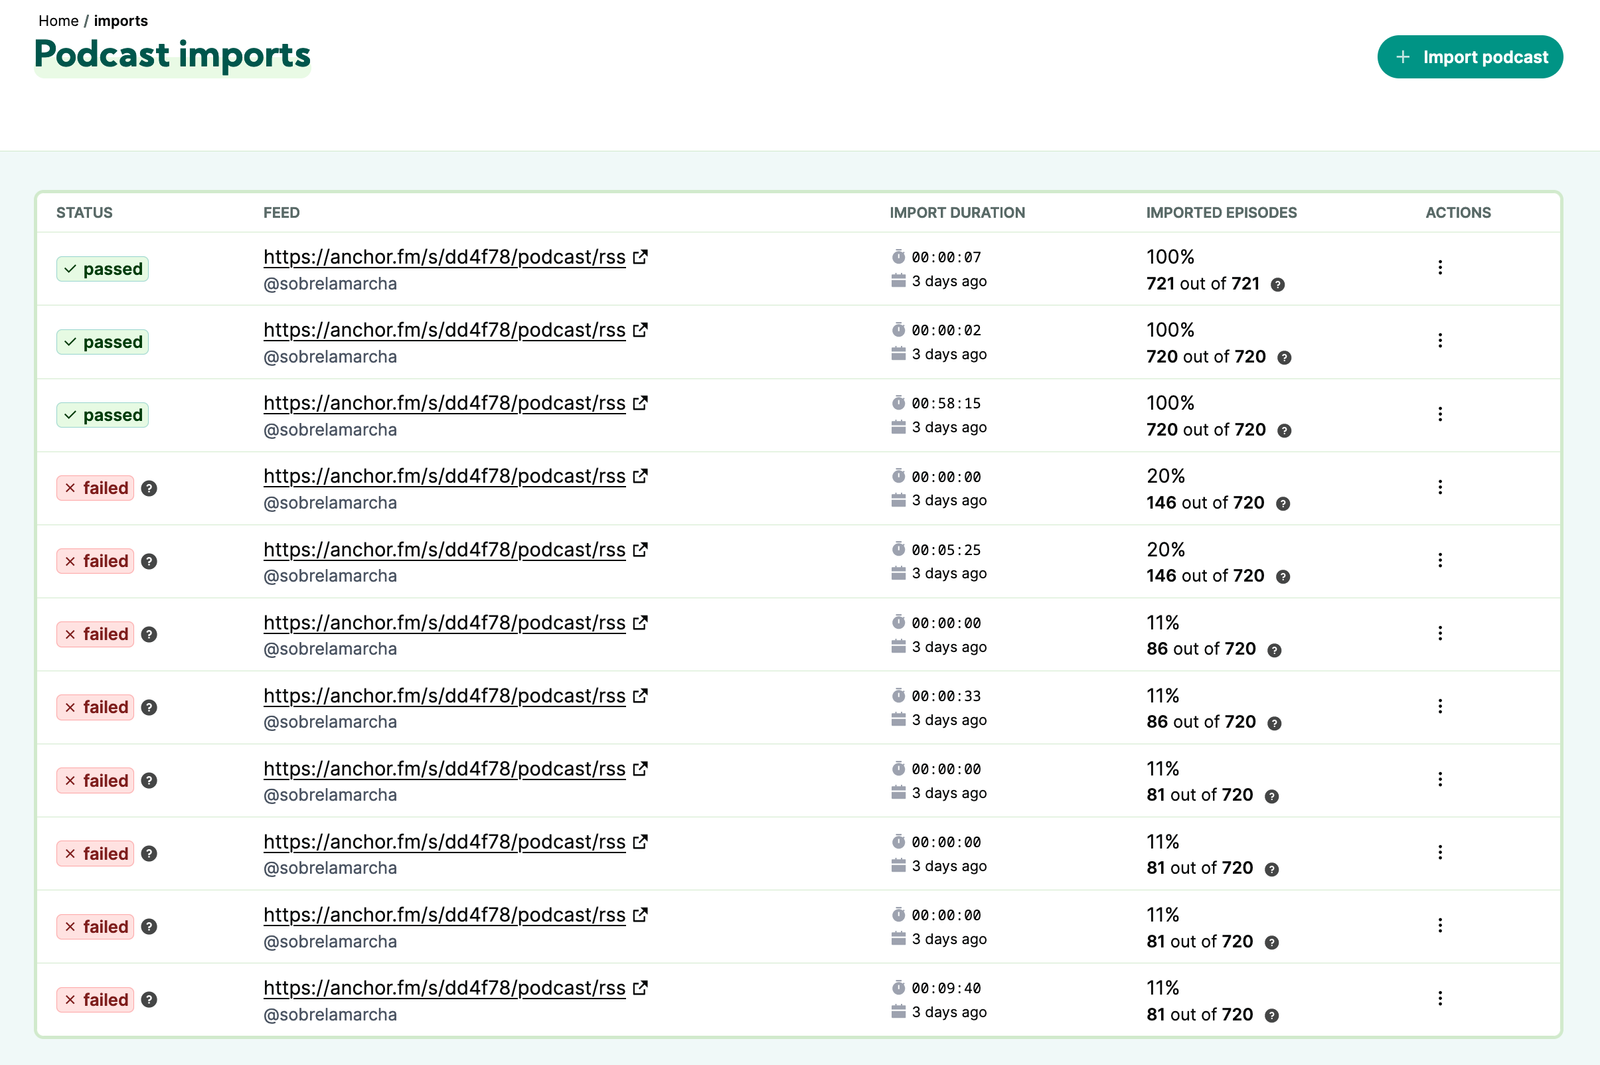1600x1065 pixels.
Task: Open the feed URL in the 00:00:33 row
Action: click(444, 696)
